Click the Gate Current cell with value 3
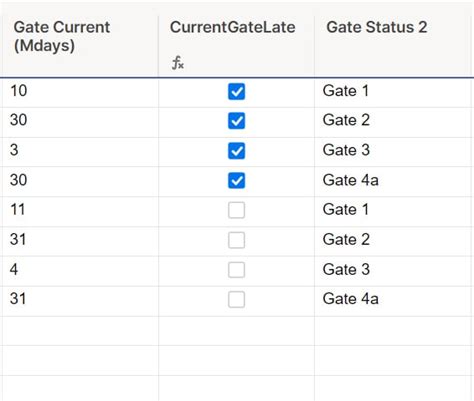 pos(80,152)
